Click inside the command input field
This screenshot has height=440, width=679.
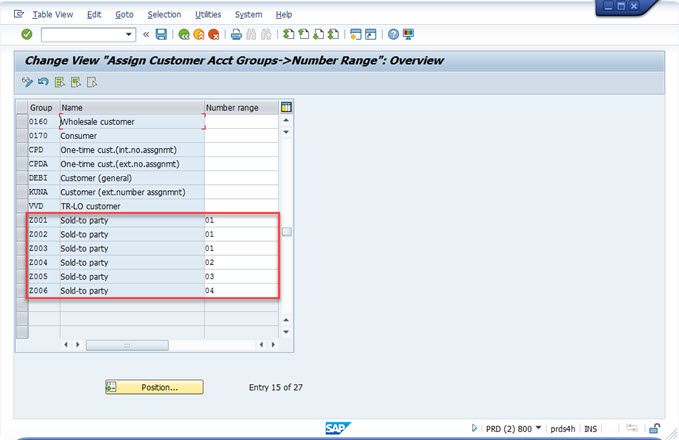(x=83, y=34)
